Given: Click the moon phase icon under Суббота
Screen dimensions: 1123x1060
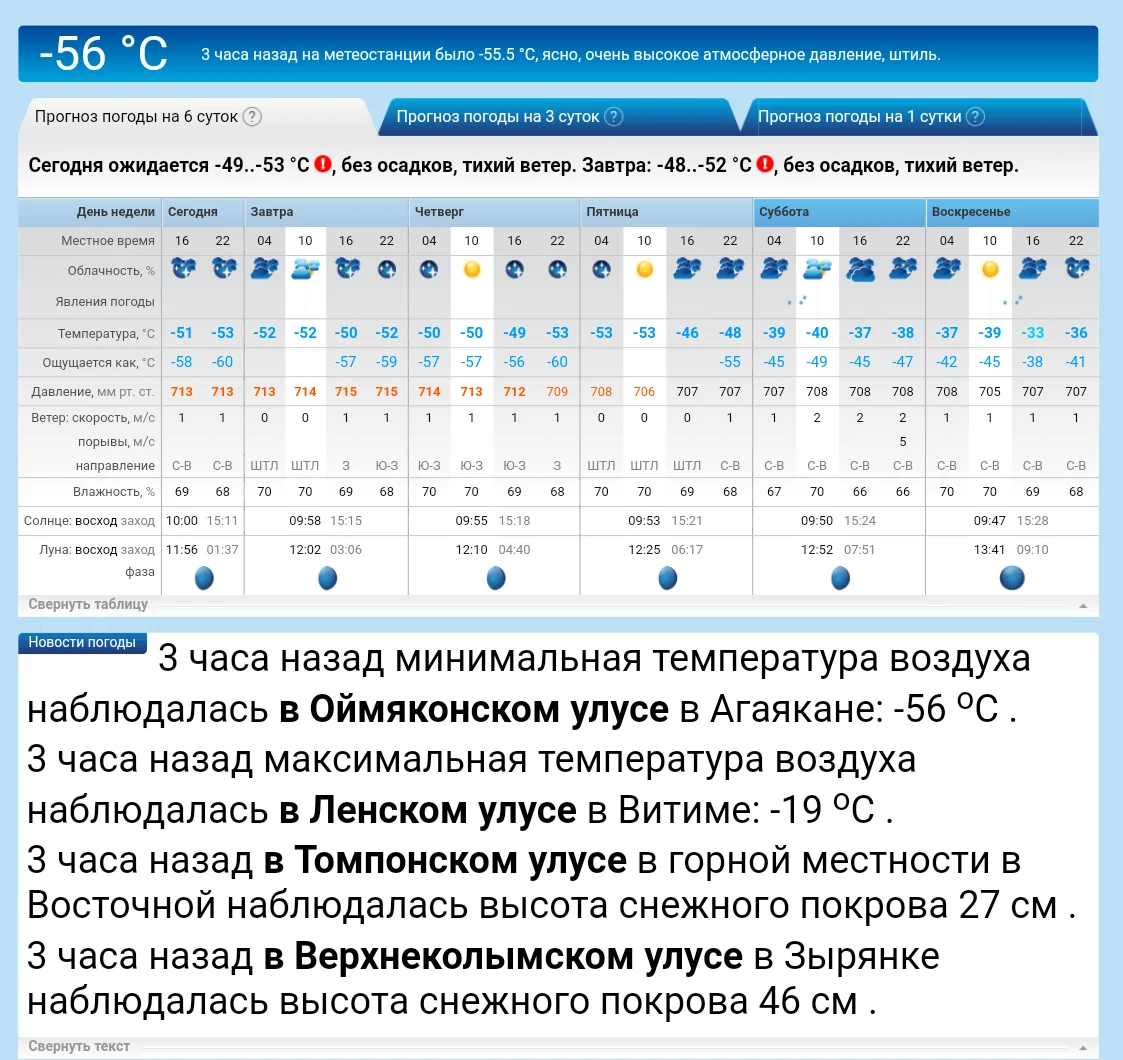Looking at the screenshot, I should pos(839,577).
